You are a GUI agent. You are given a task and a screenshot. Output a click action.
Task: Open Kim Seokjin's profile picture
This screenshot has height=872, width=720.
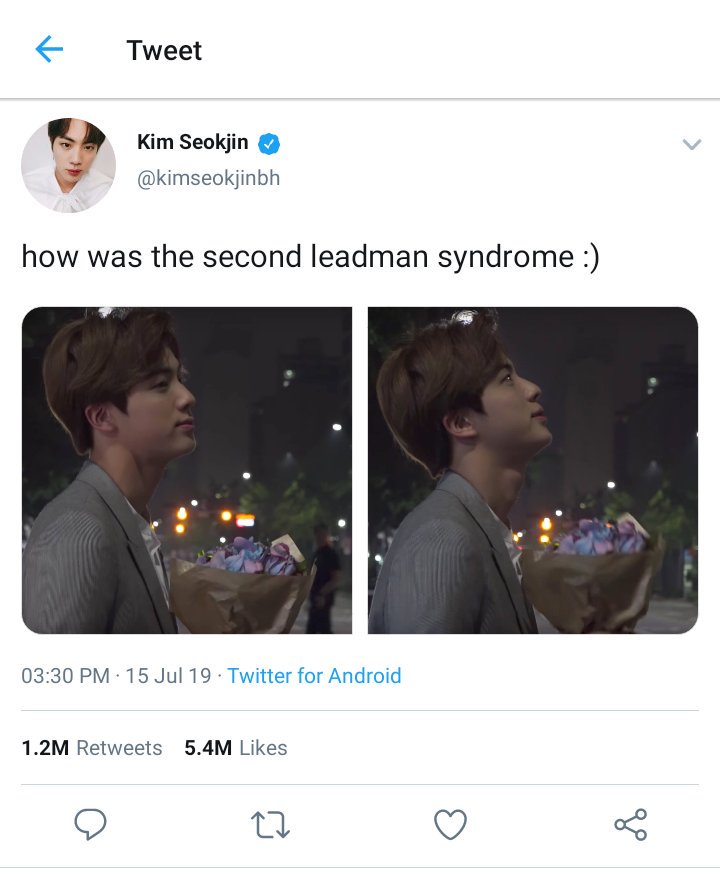click(68, 165)
